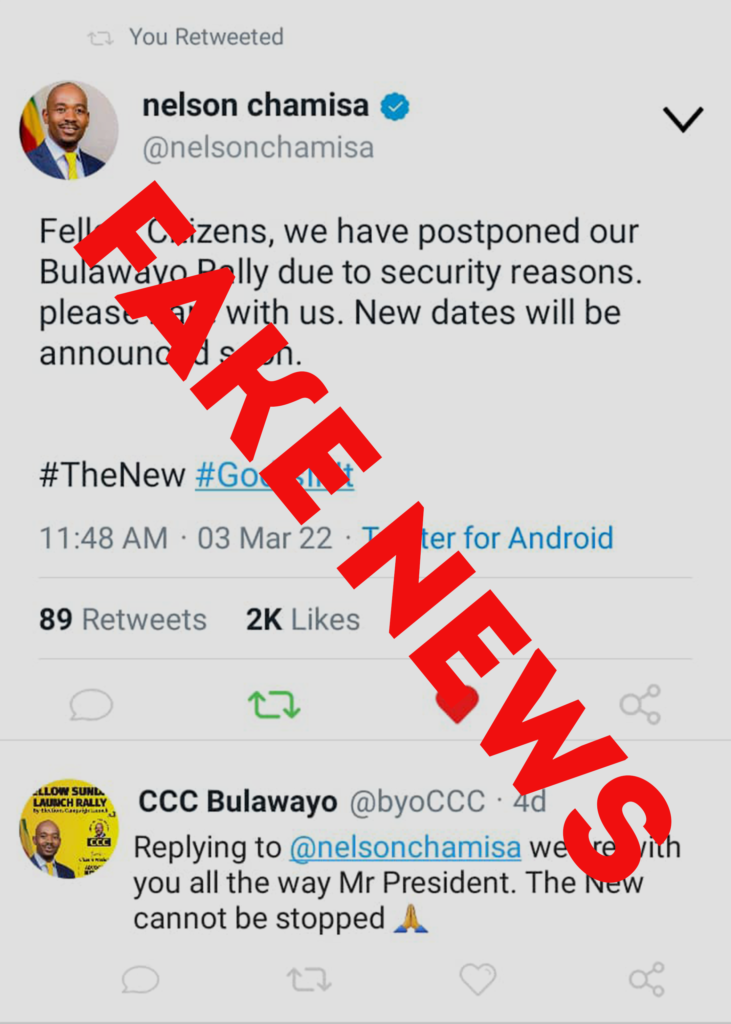This screenshot has height=1024, width=731.
Task: Retweet the CCC Bulawayo reply
Action: coord(309,980)
